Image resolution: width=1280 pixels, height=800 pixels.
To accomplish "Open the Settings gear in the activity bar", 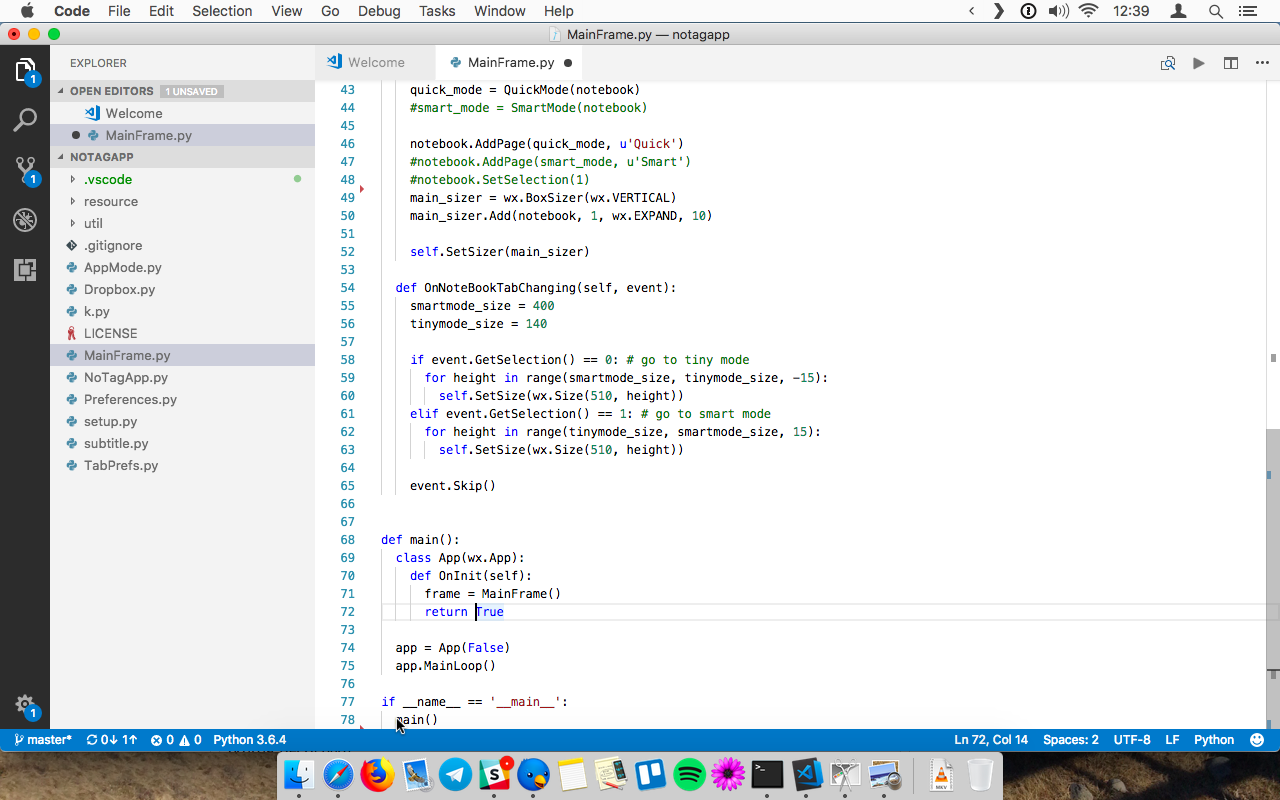I will pyautogui.click(x=24, y=704).
